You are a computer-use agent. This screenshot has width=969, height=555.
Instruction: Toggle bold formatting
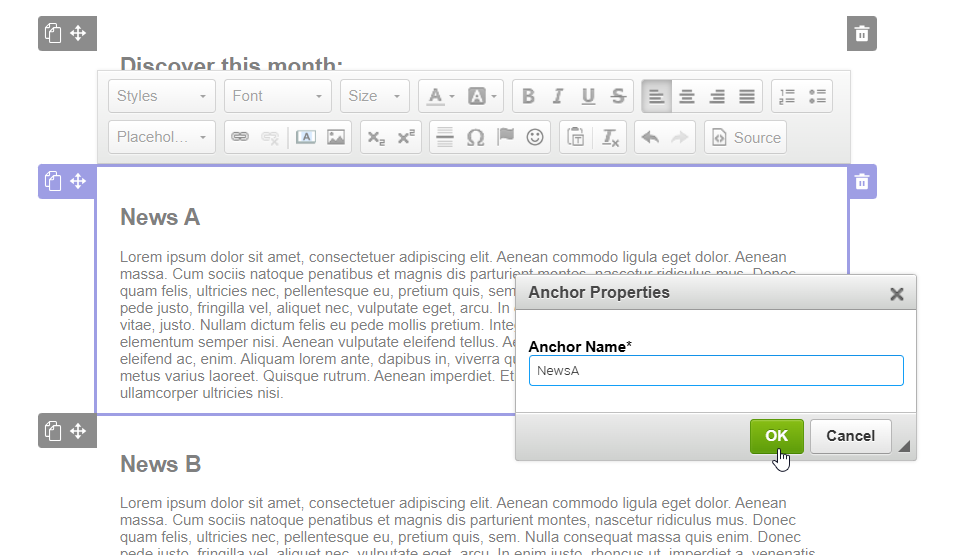(x=528, y=96)
